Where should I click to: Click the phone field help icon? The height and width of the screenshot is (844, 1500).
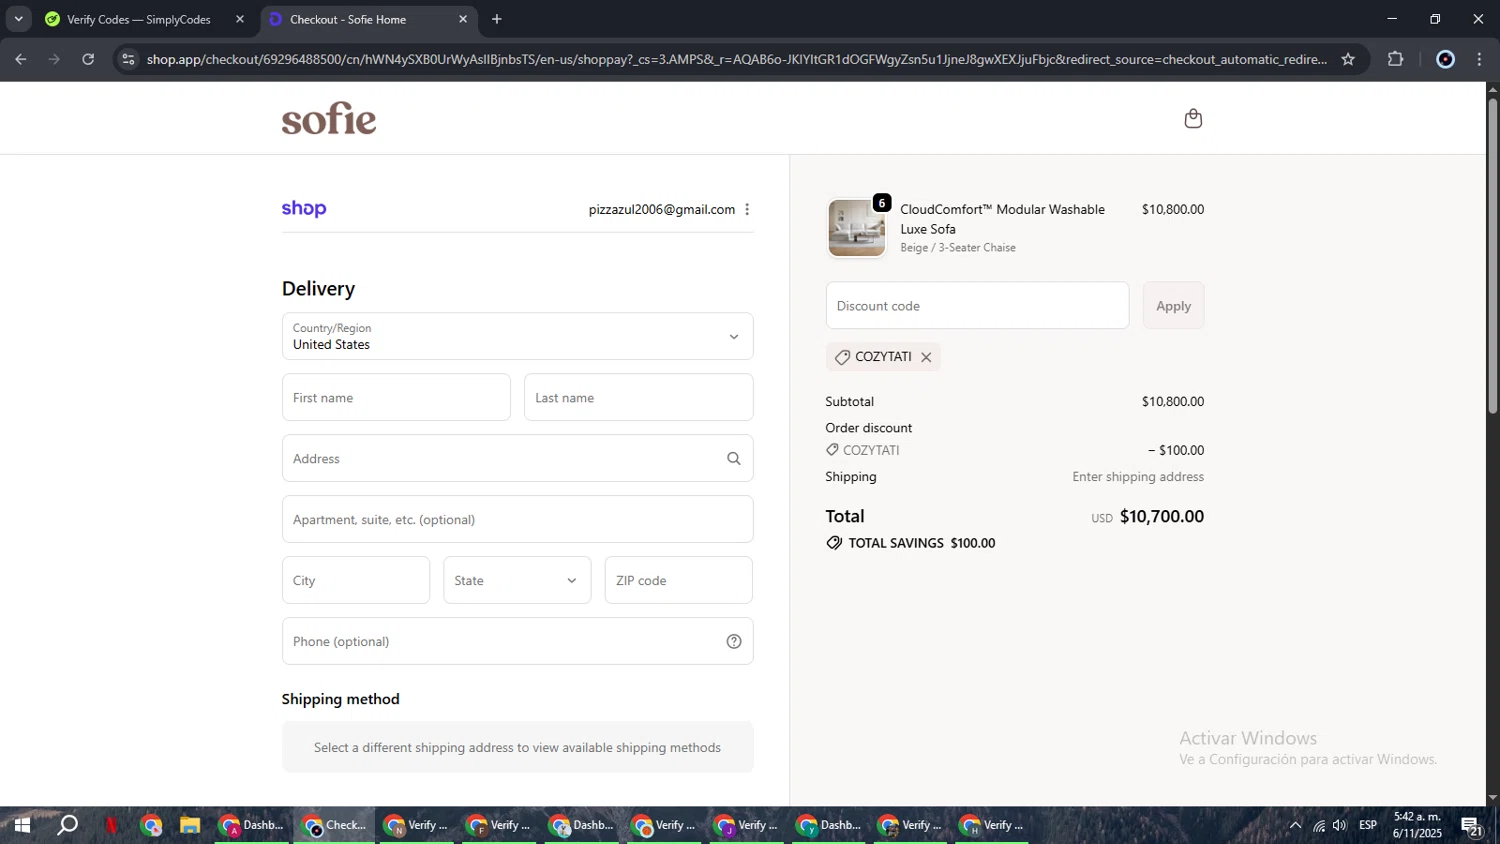coord(734,642)
